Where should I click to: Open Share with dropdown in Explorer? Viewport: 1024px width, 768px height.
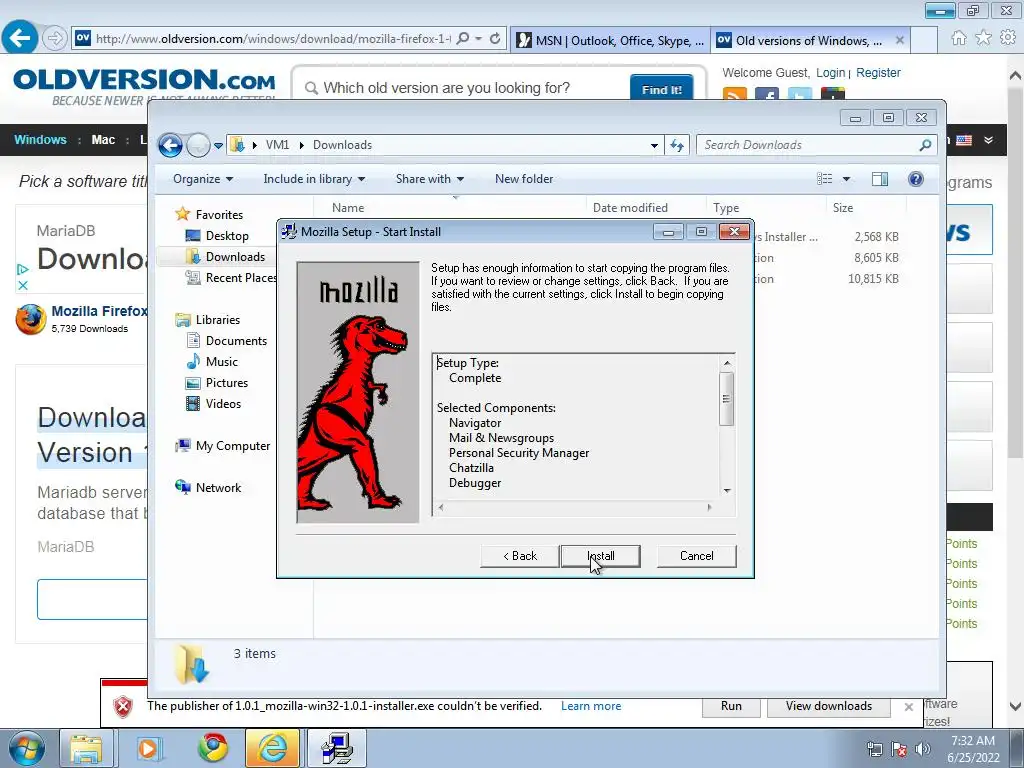(x=430, y=179)
